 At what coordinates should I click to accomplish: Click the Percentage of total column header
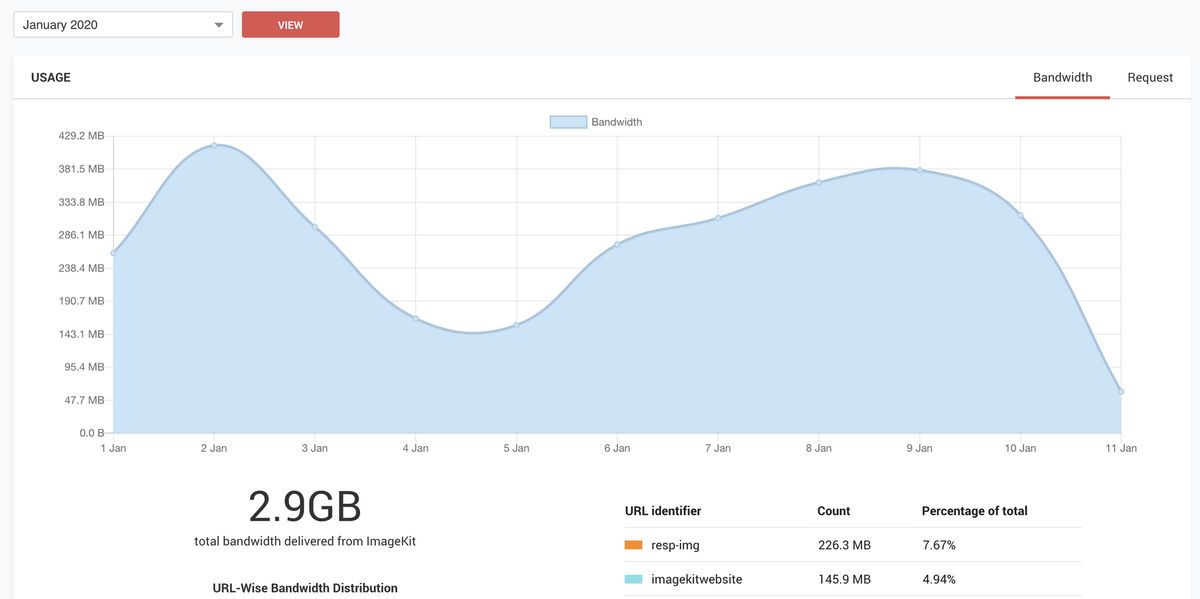(x=975, y=510)
